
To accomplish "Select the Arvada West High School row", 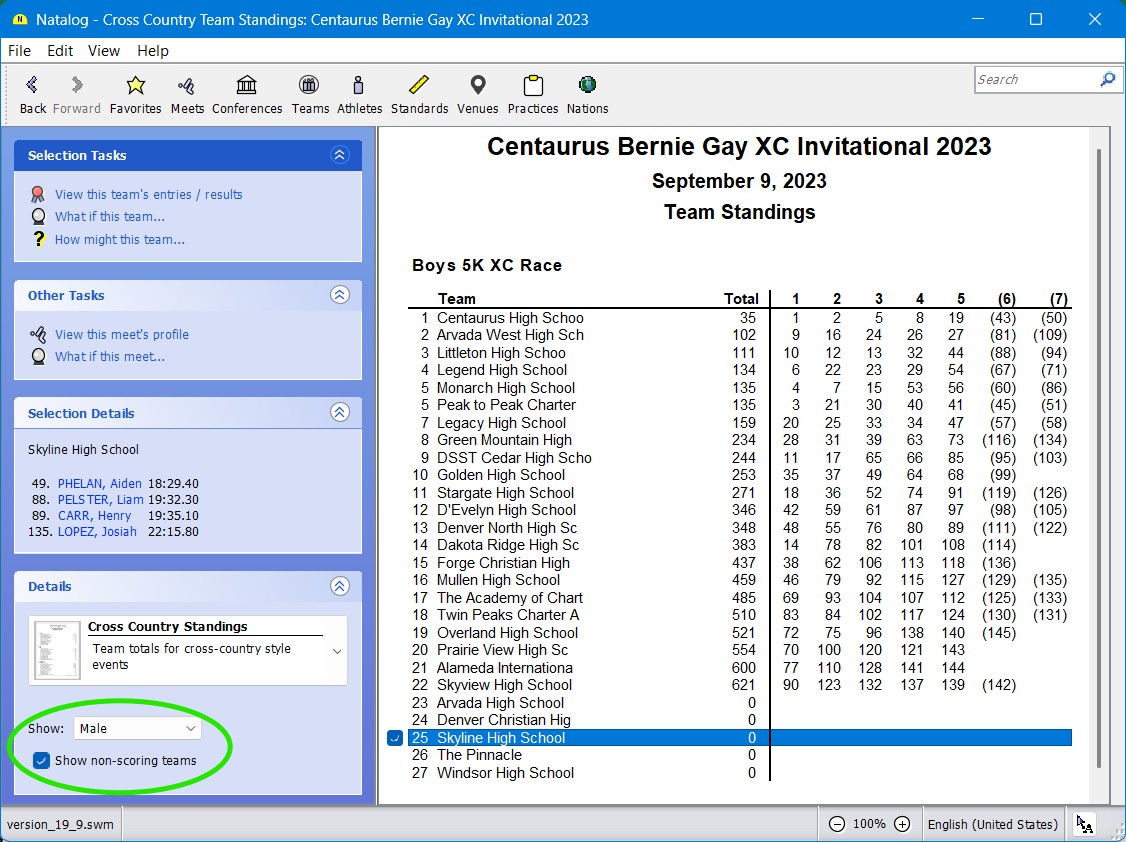I will 740,335.
